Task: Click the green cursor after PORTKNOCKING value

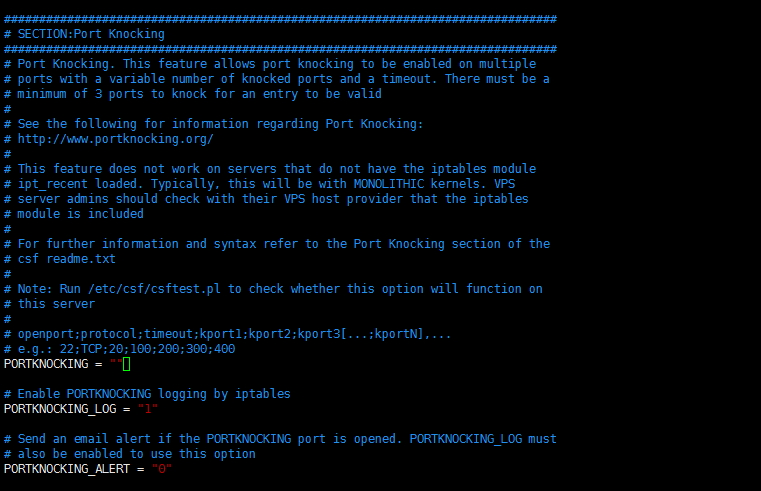Action: [126, 364]
